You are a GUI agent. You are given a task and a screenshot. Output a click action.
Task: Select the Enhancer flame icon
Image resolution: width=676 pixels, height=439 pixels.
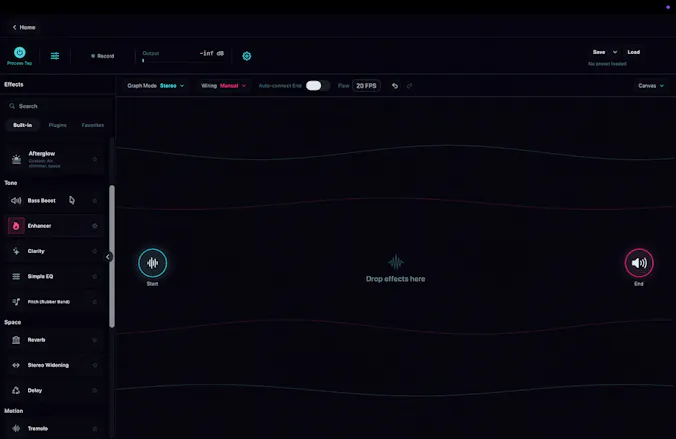(x=16, y=226)
